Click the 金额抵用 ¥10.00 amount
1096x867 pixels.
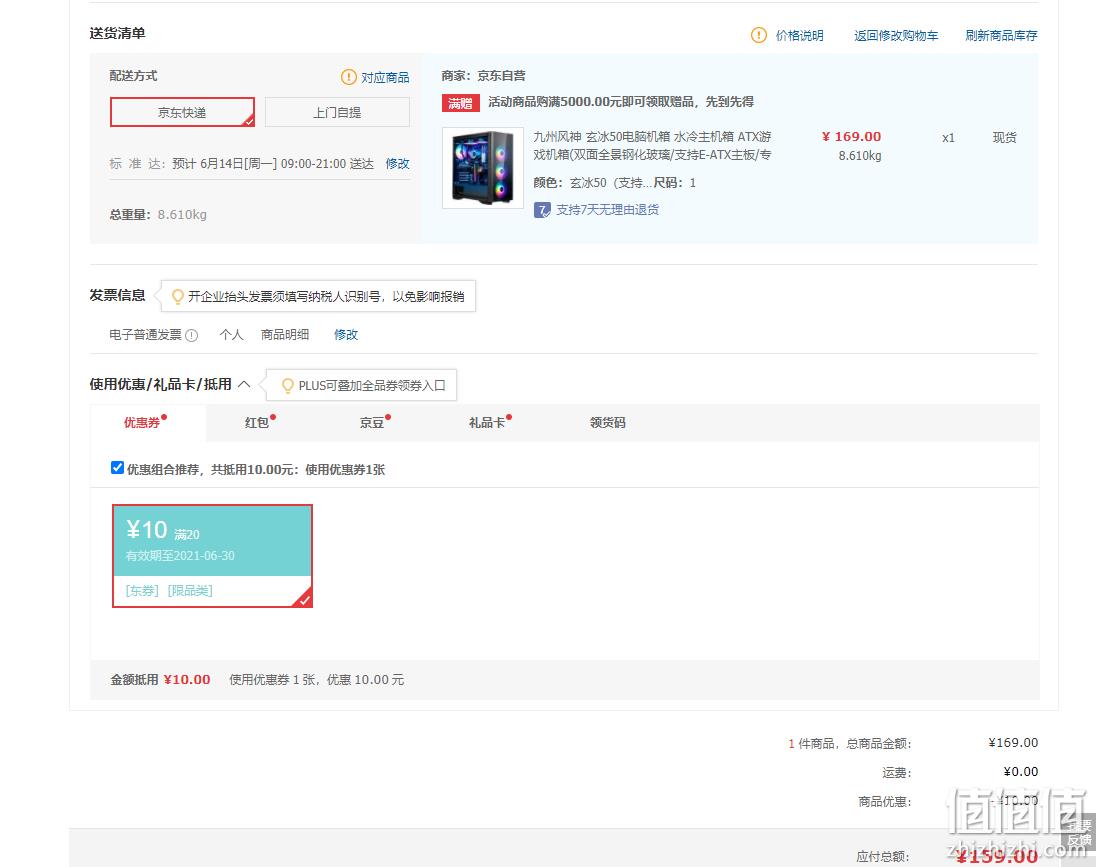point(187,680)
